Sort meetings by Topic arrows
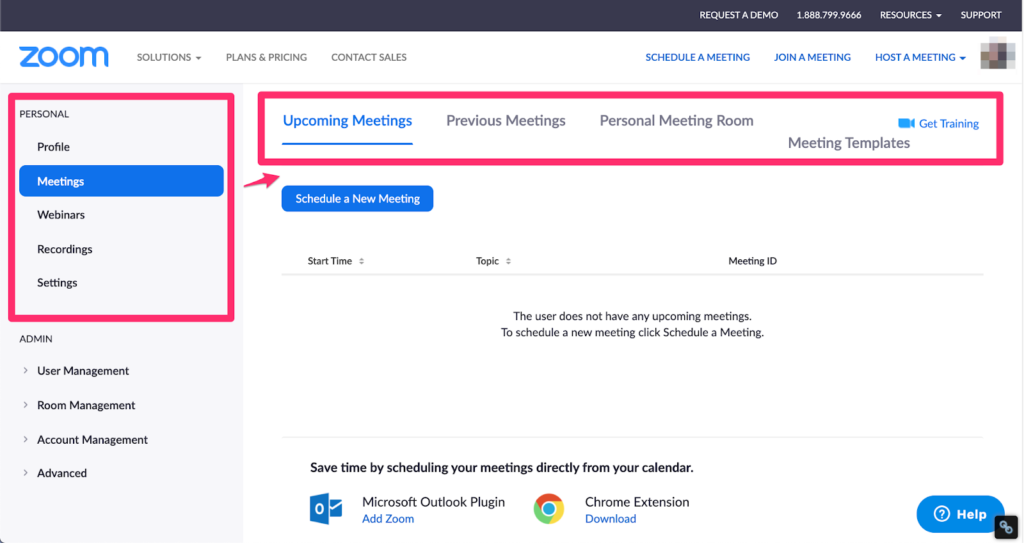This screenshot has width=1024, height=543. pyautogui.click(x=508, y=261)
